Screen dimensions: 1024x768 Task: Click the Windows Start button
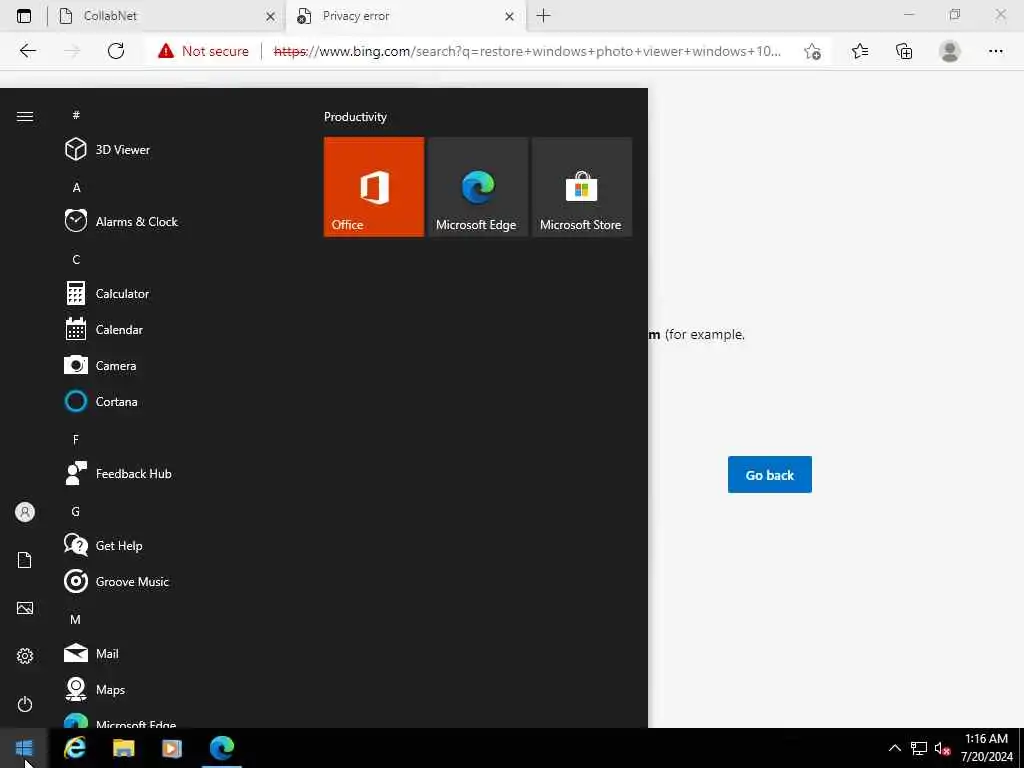click(24, 748)
